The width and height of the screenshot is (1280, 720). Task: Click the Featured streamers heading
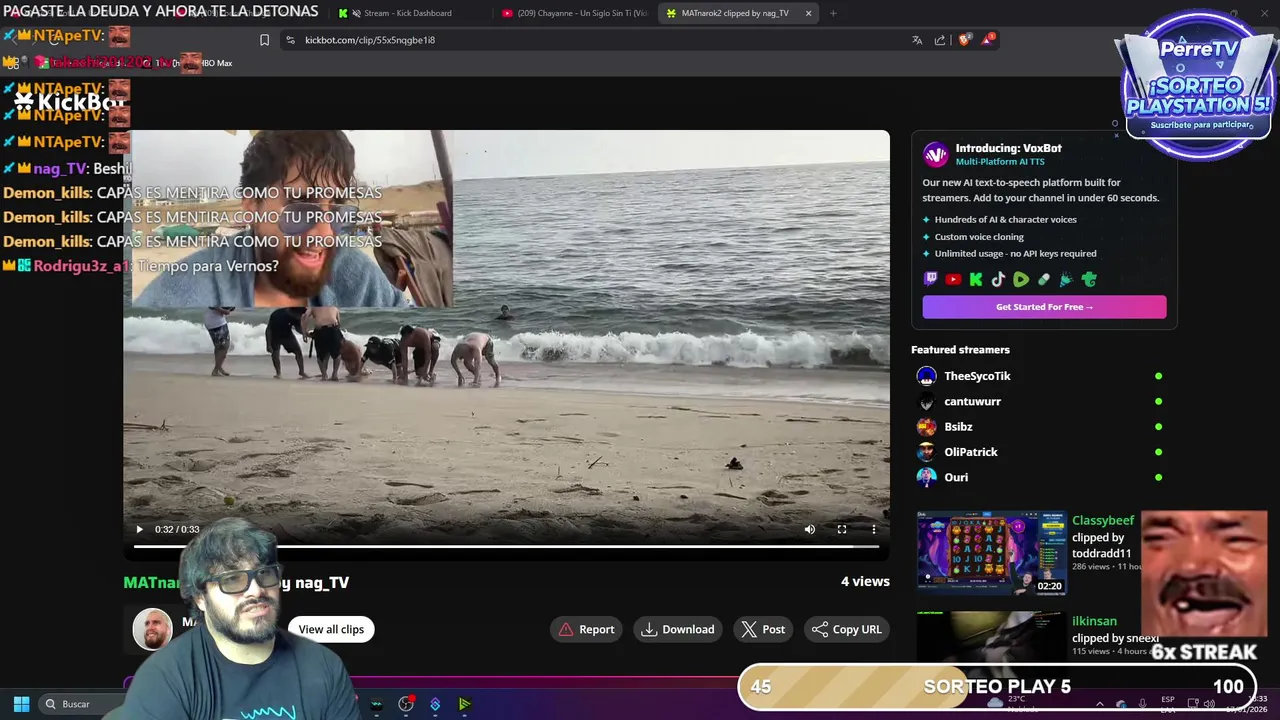960,350
